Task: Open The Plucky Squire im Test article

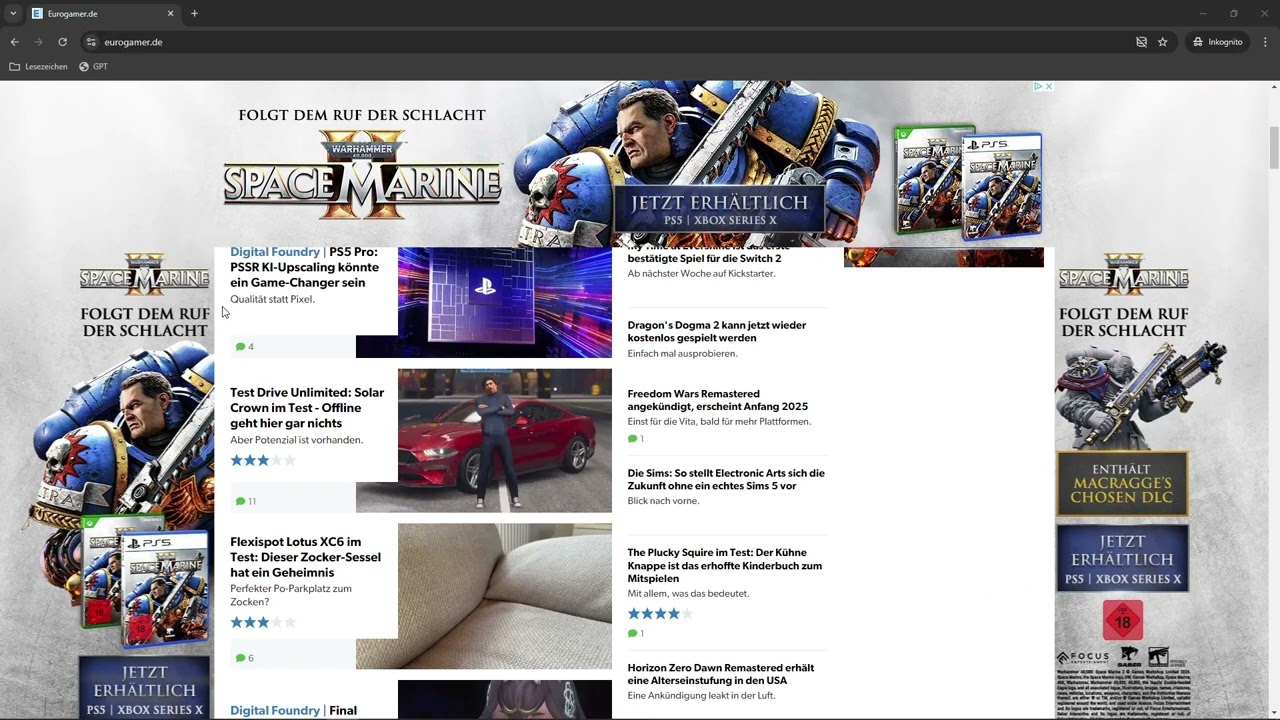Action: coord(724,565)
